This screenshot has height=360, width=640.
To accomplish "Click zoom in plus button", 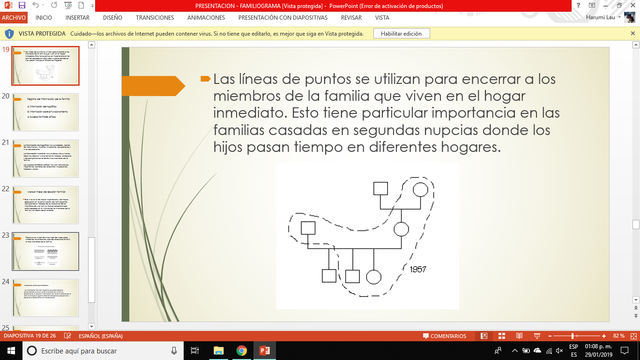I will (604, 336).
